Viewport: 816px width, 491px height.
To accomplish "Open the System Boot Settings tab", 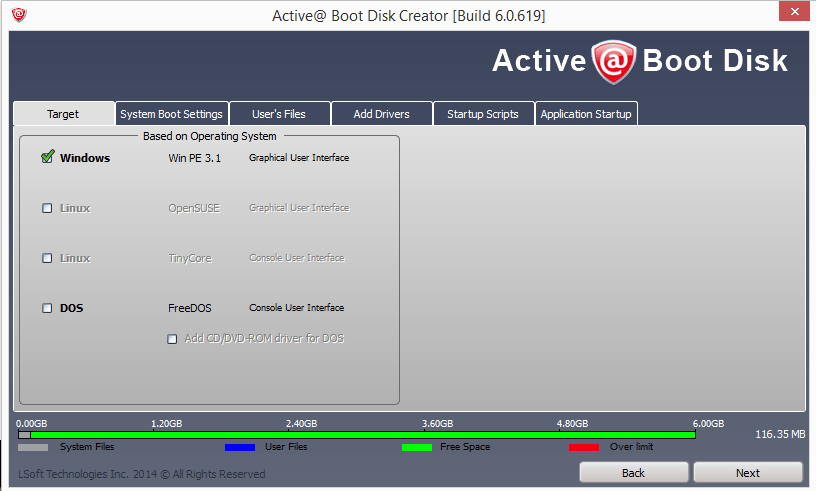I will pyautogui.click(x=171, y=114).
